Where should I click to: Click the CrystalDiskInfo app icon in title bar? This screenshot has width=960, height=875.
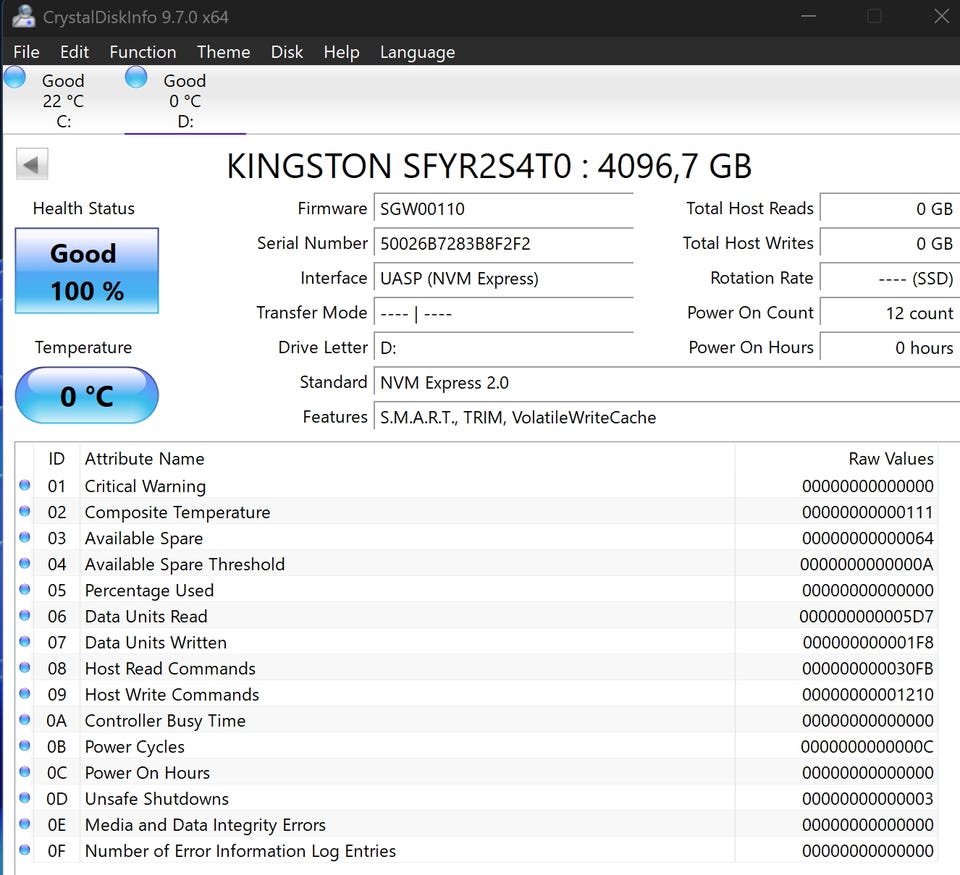point(23,16)
